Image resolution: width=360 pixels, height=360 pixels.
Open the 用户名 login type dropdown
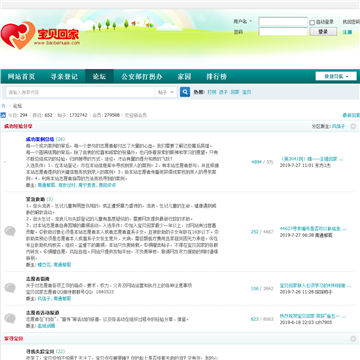pos(243,22)
